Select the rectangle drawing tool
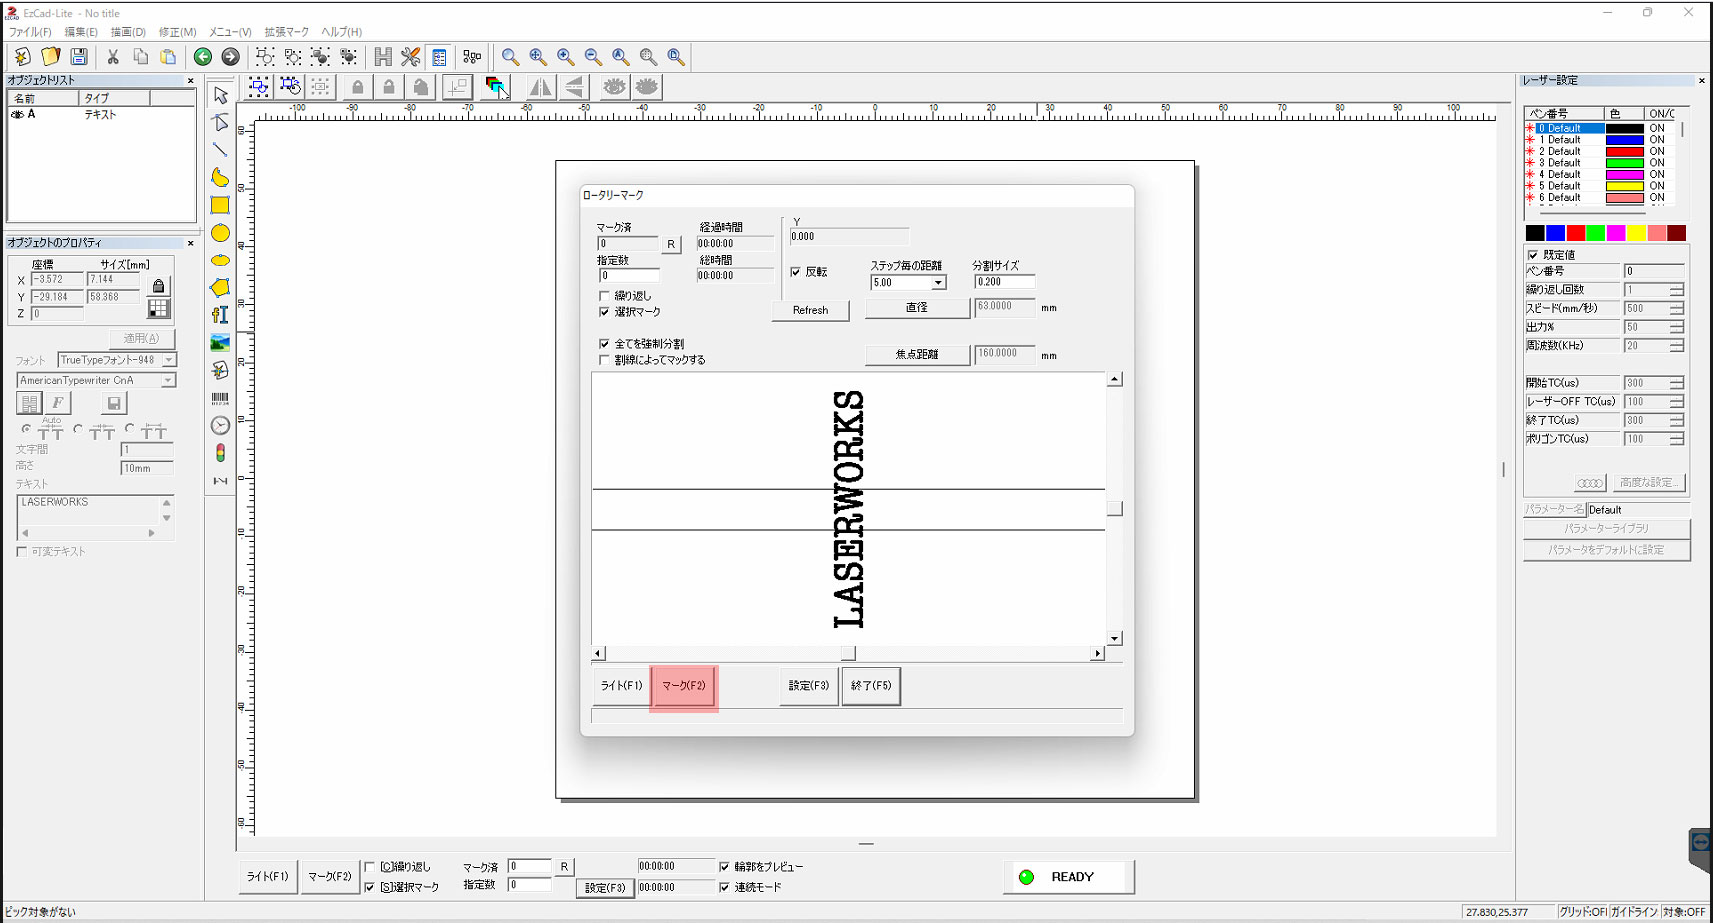 click(x=220, y=205)
